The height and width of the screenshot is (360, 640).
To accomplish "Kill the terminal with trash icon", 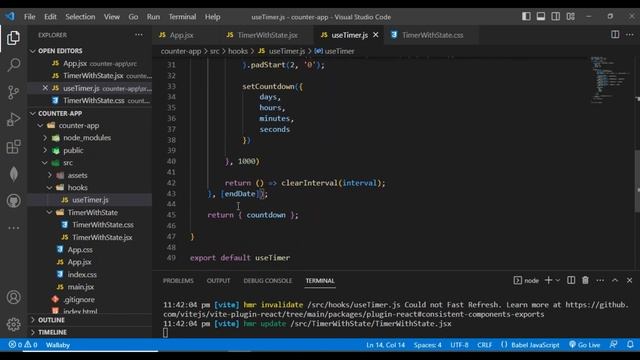I will [585, 280].
